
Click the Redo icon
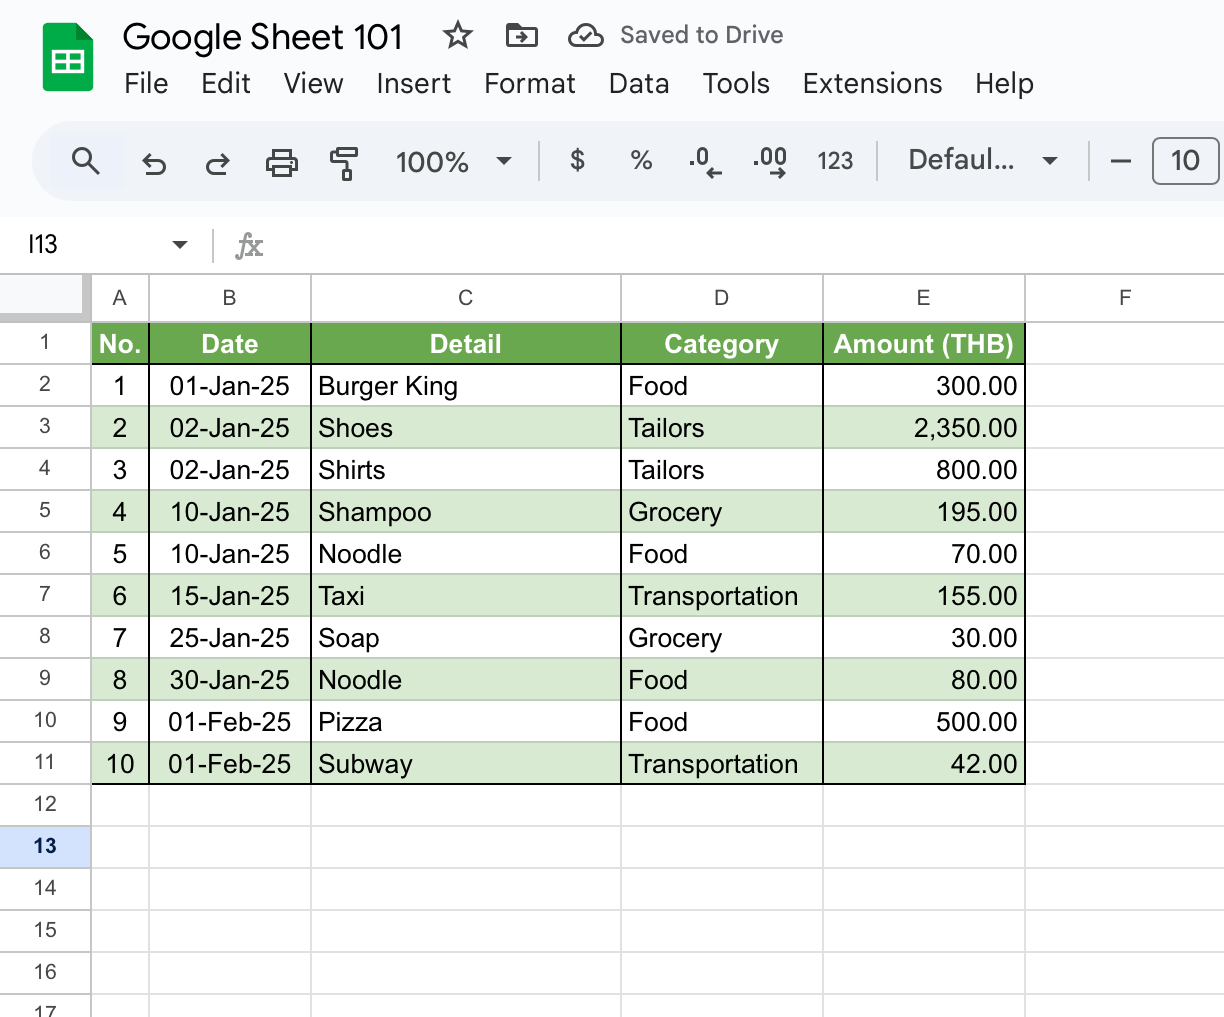(x=217, y=160)
